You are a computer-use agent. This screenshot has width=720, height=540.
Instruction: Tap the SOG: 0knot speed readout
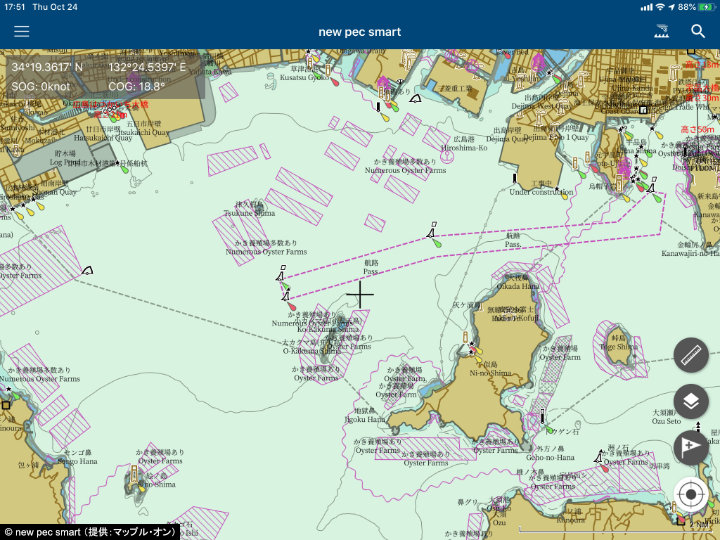point(41,86)
